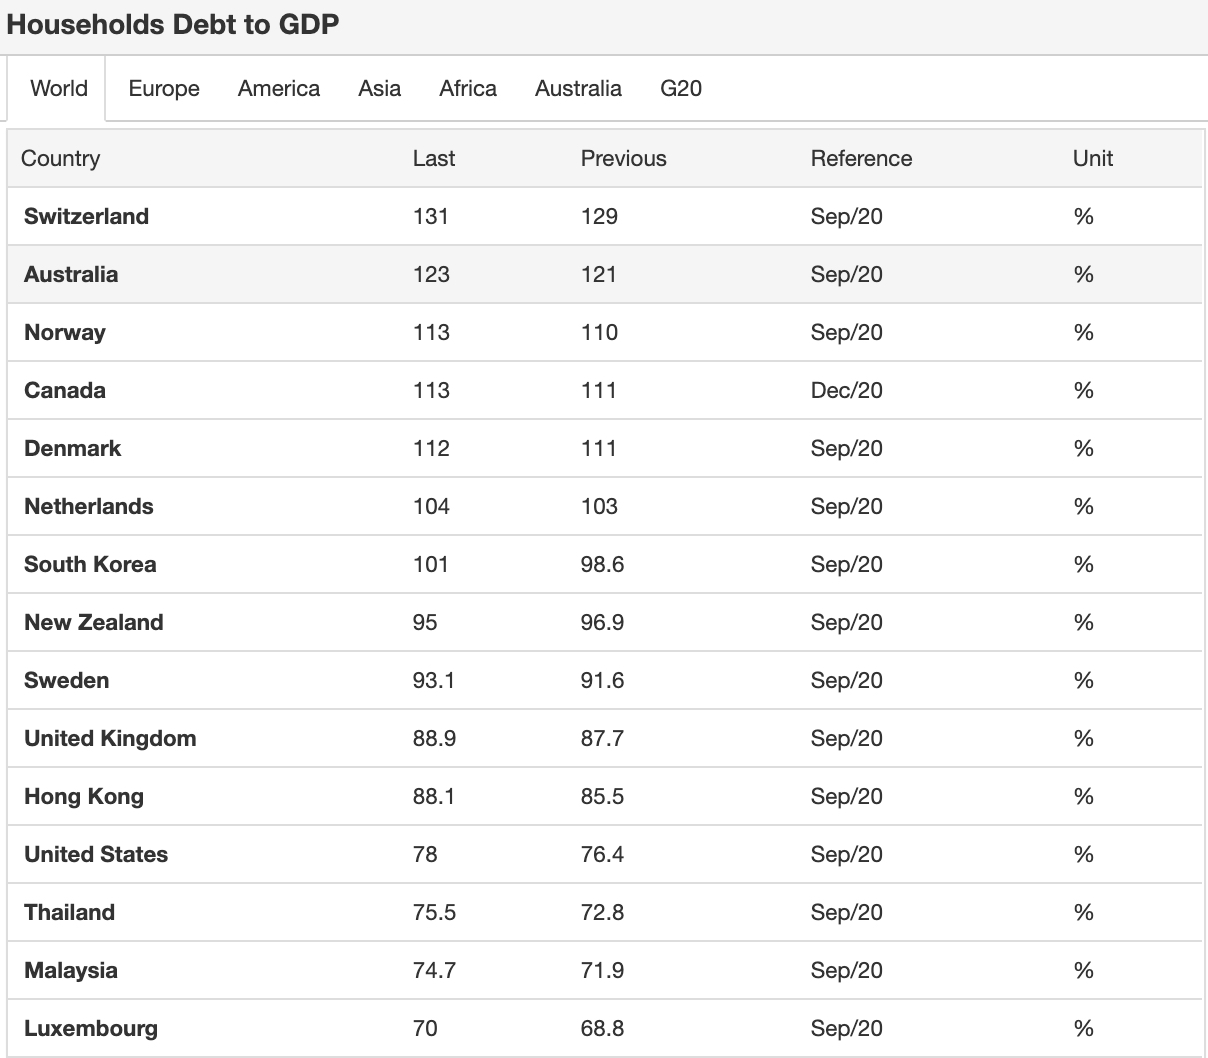Open the Europe tab
The height and width of the screenshot is (1058, 1208).
coord(164,89)
